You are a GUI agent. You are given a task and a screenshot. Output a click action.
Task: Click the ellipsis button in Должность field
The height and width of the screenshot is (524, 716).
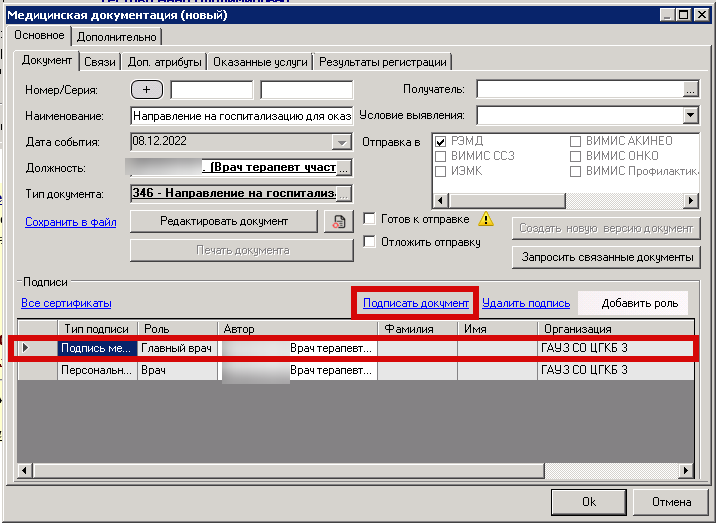[344, 167]
